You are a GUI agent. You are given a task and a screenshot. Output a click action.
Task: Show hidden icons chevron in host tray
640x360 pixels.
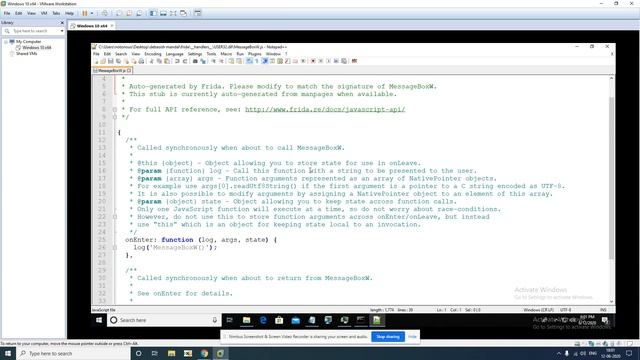(558, 353)
